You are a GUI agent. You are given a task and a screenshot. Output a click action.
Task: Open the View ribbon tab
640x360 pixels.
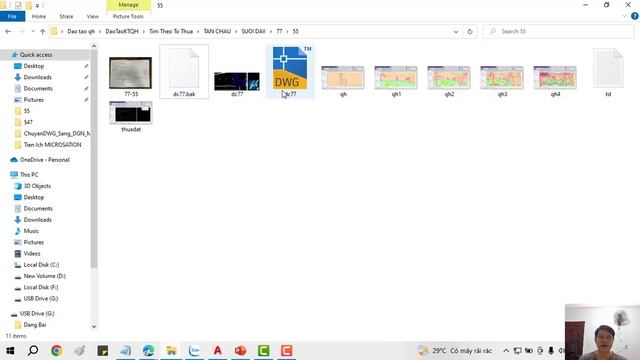(93, 16)
